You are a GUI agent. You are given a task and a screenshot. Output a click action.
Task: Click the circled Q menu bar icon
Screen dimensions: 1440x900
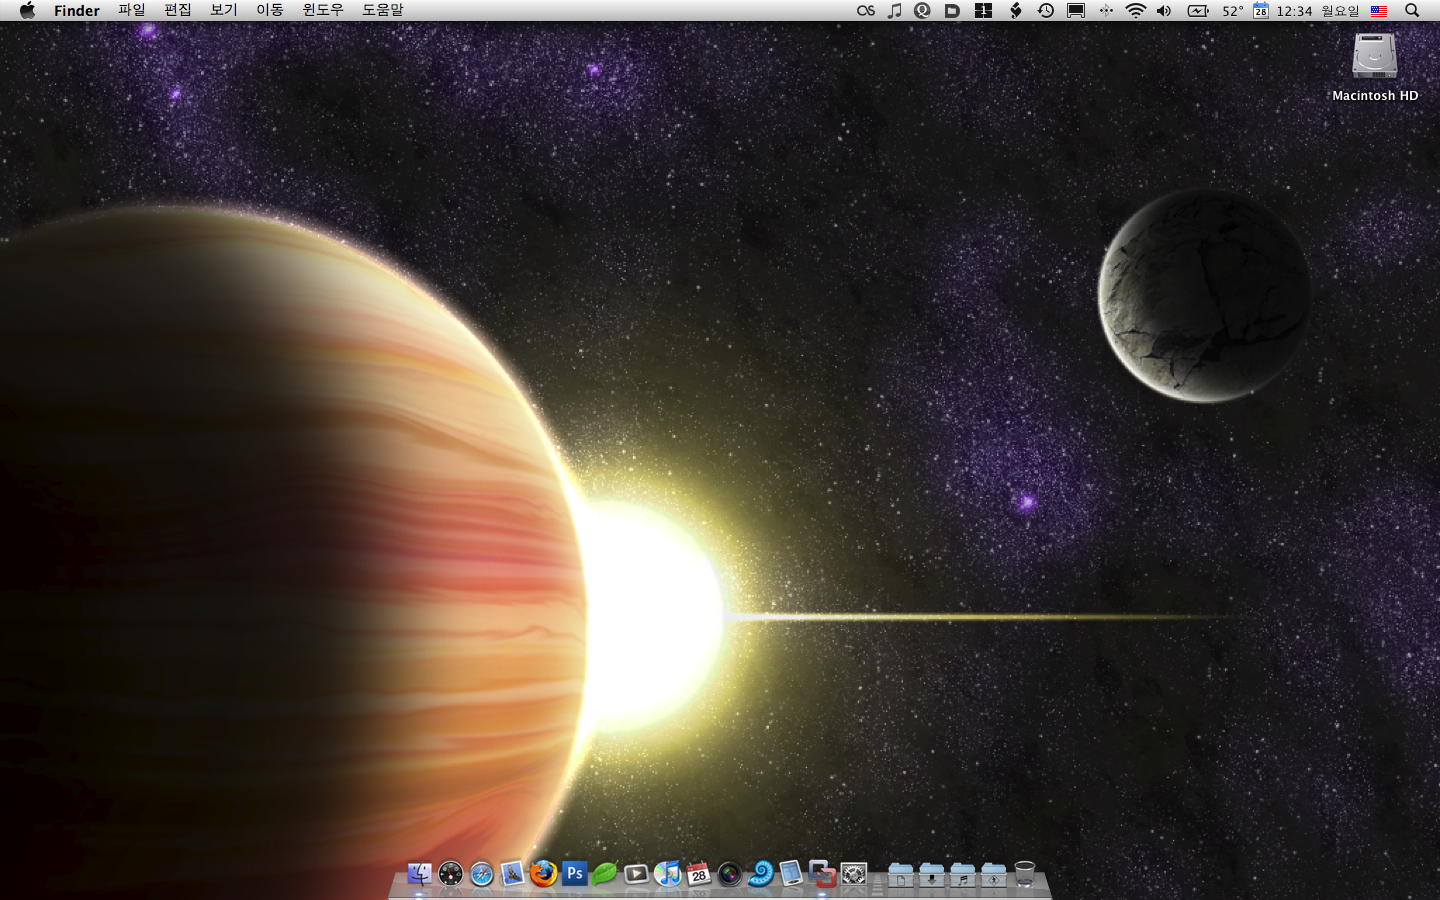923,11
